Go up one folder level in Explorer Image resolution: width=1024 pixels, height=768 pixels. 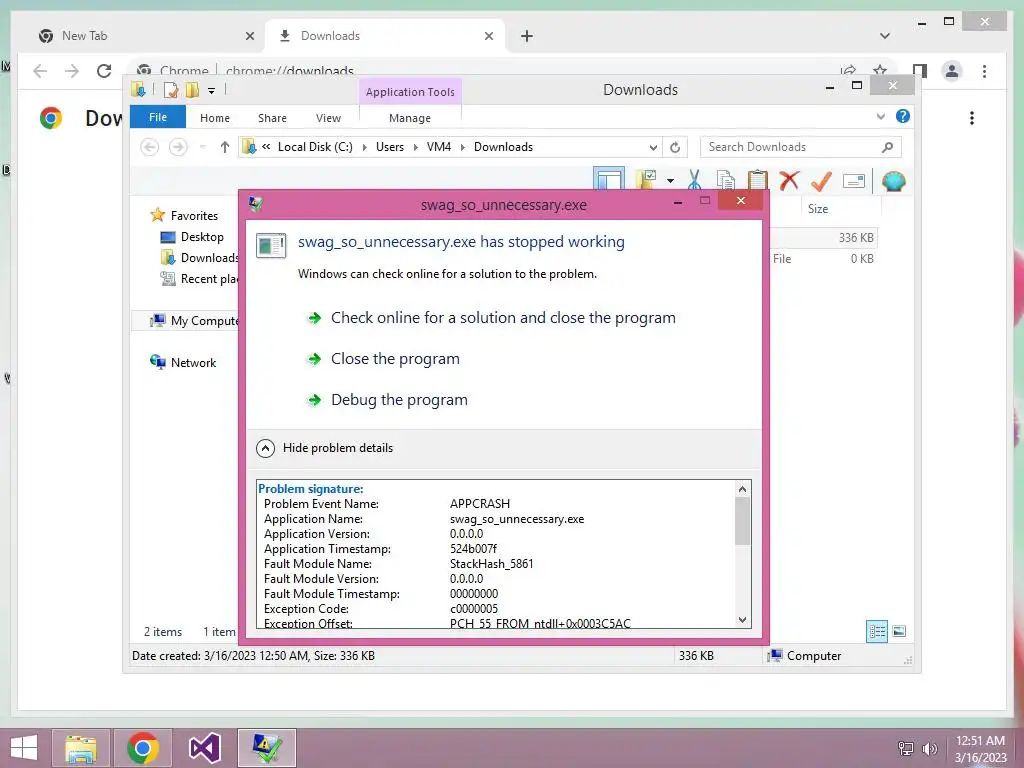[x=225, y=147]
